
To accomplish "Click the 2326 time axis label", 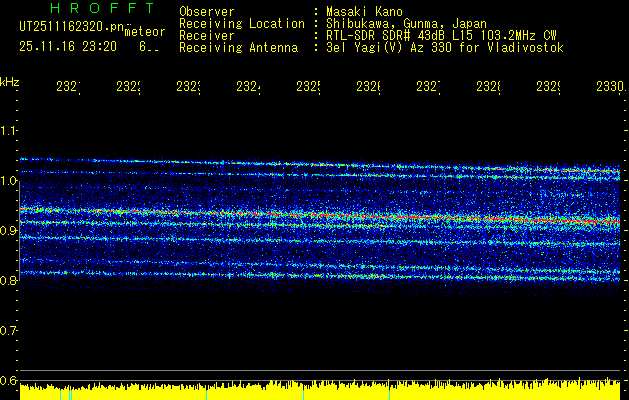I will click(x=369, y=87).
